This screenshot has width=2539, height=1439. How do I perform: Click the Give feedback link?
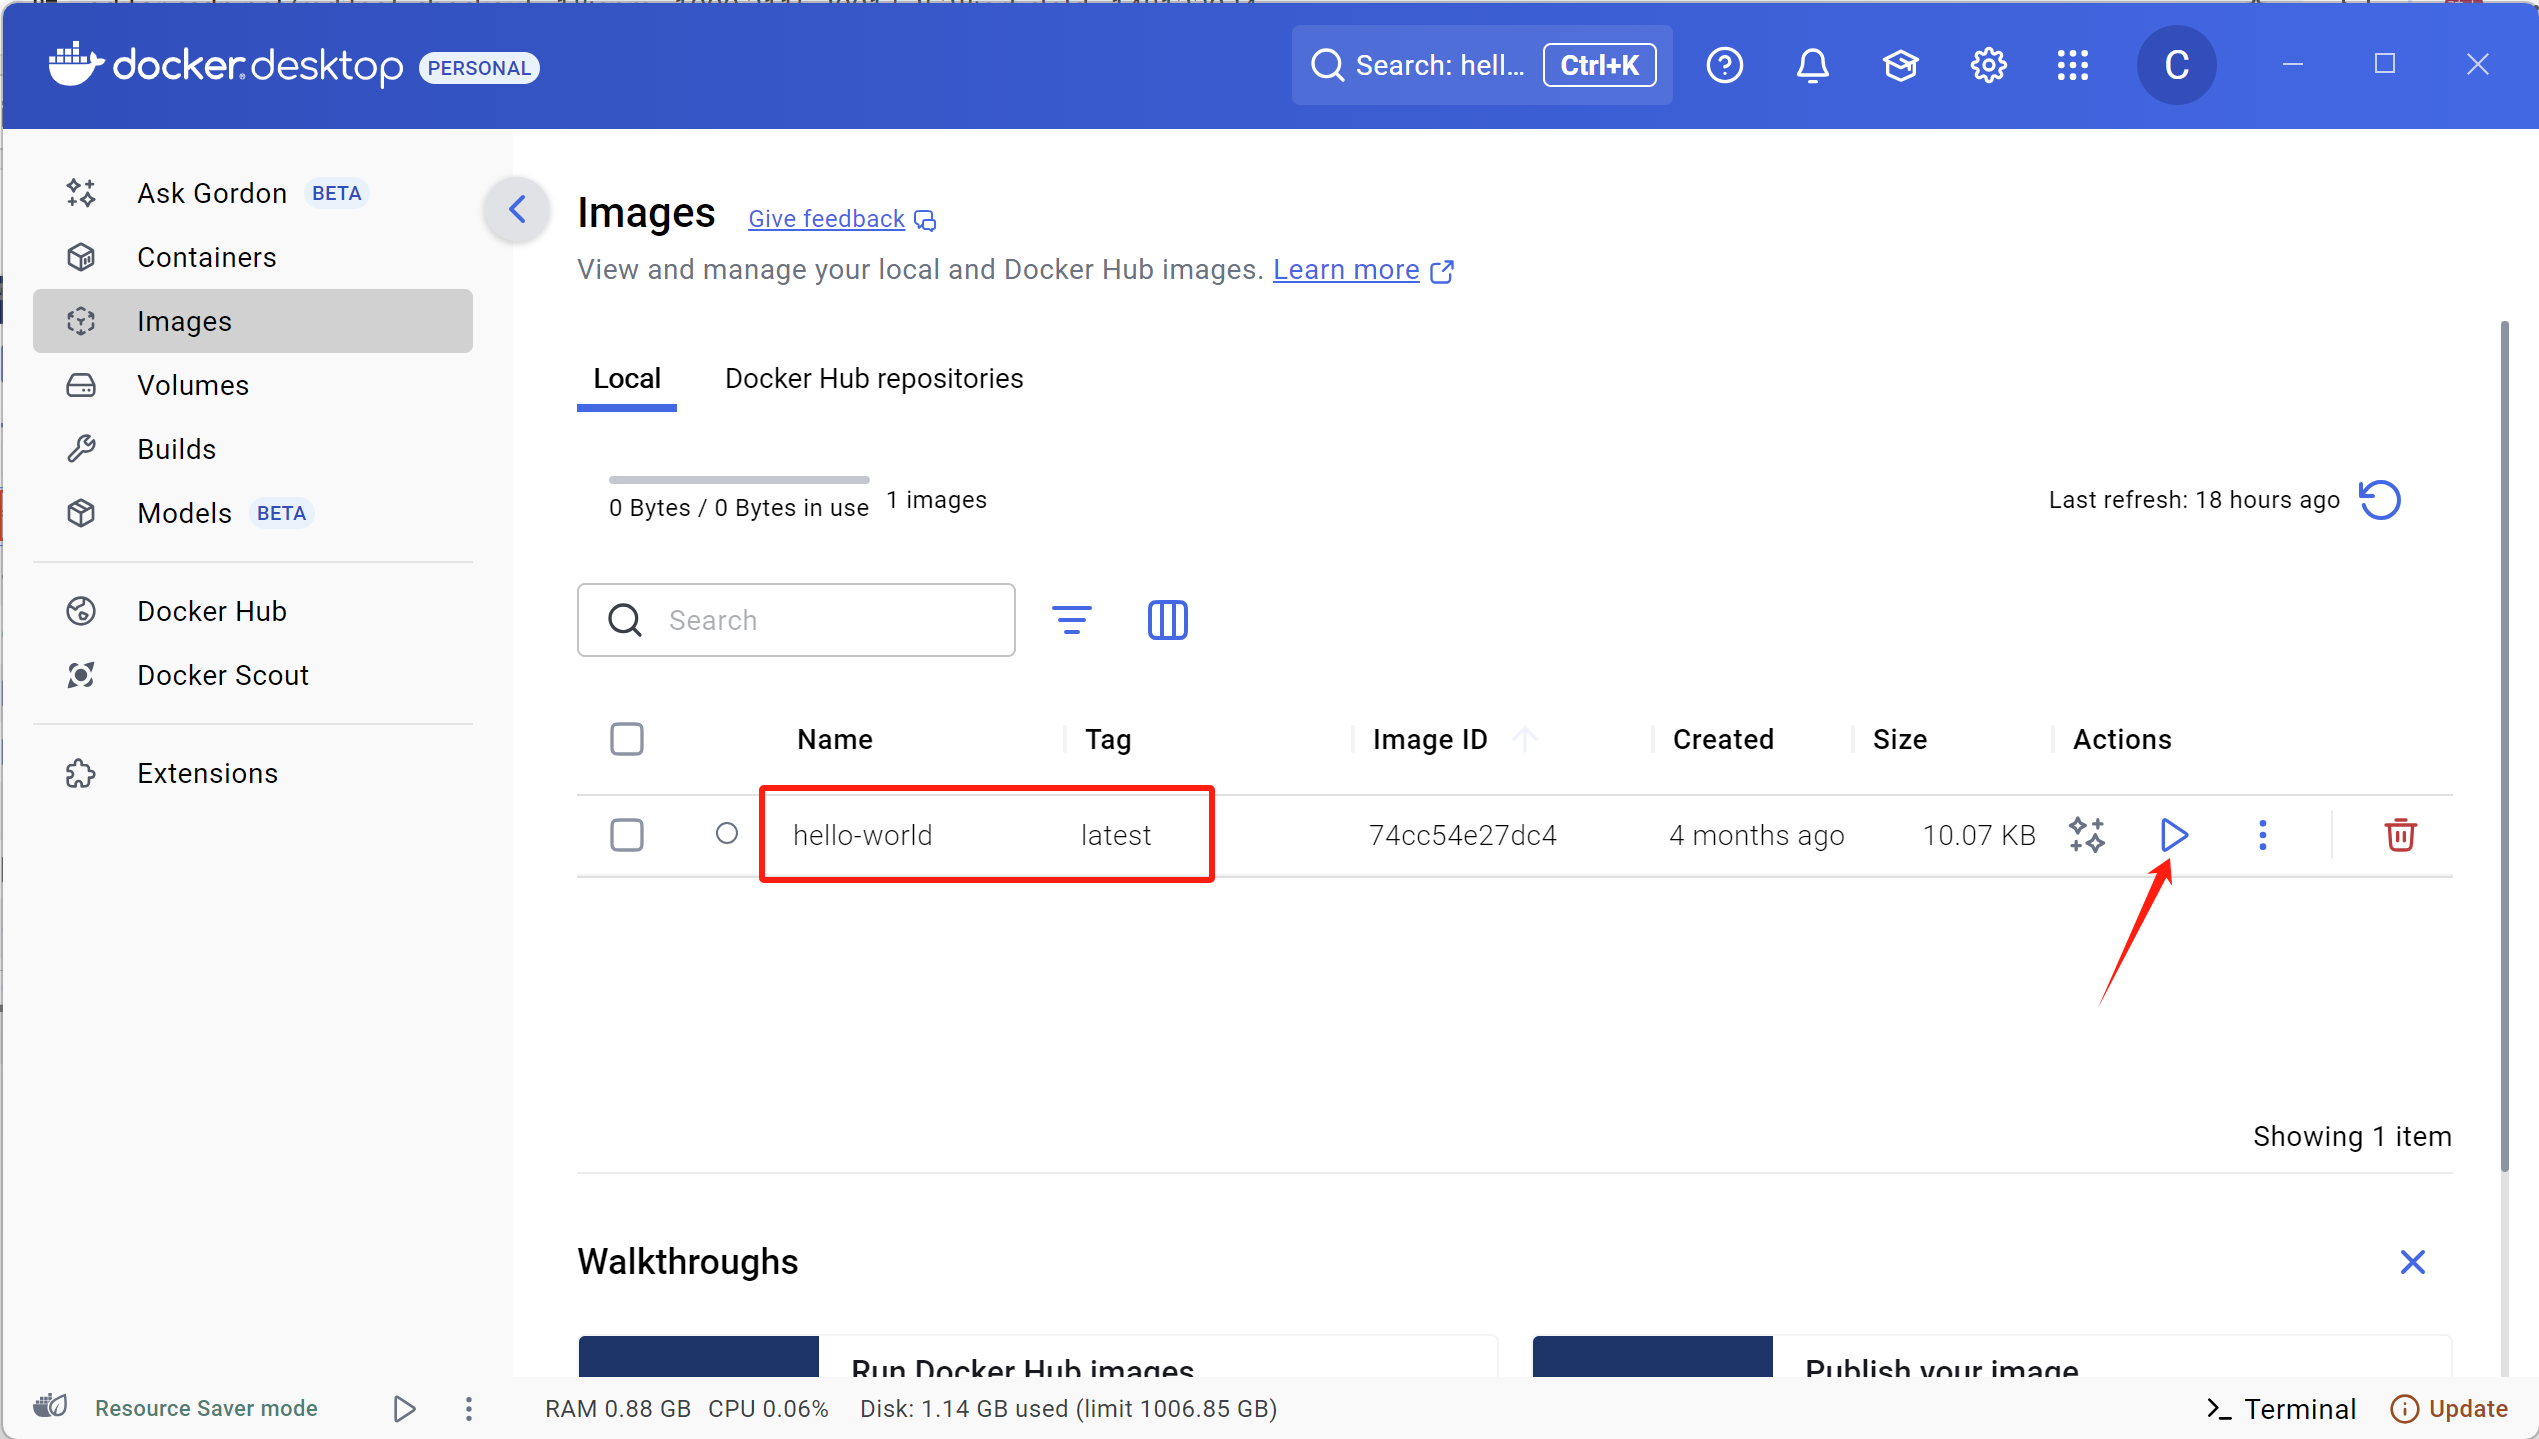[x=826, y=219]
